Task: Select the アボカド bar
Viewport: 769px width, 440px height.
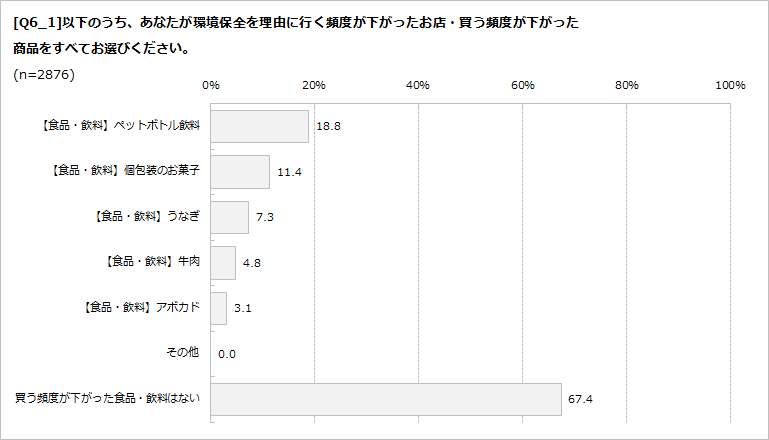Action: click(219, 308)
